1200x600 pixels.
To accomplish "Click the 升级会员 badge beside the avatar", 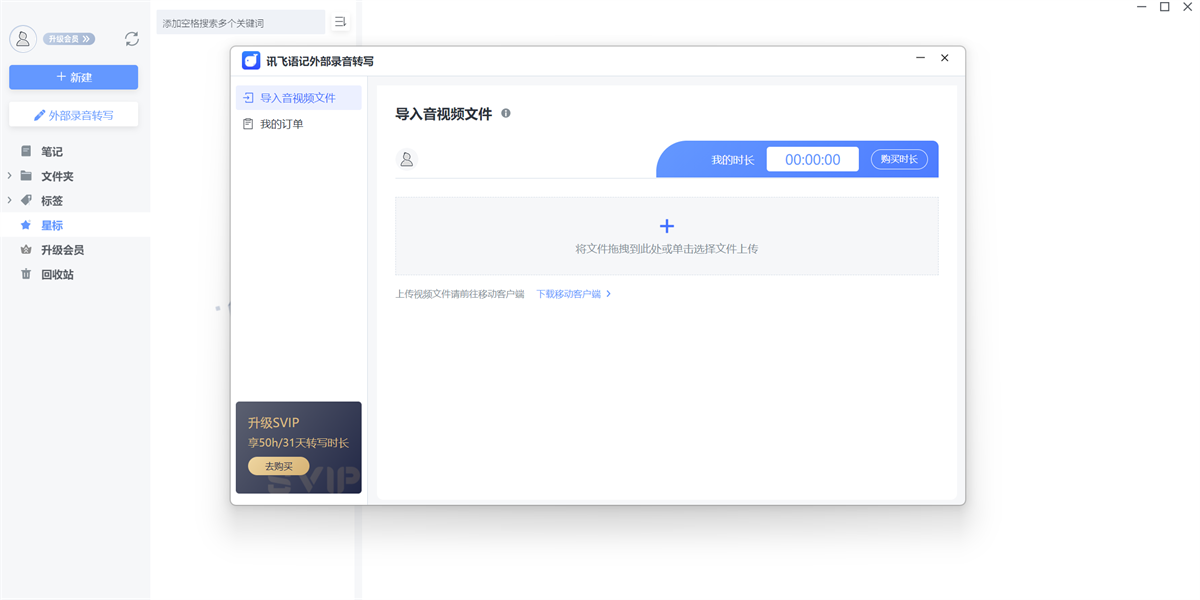I will coord(69,39).
